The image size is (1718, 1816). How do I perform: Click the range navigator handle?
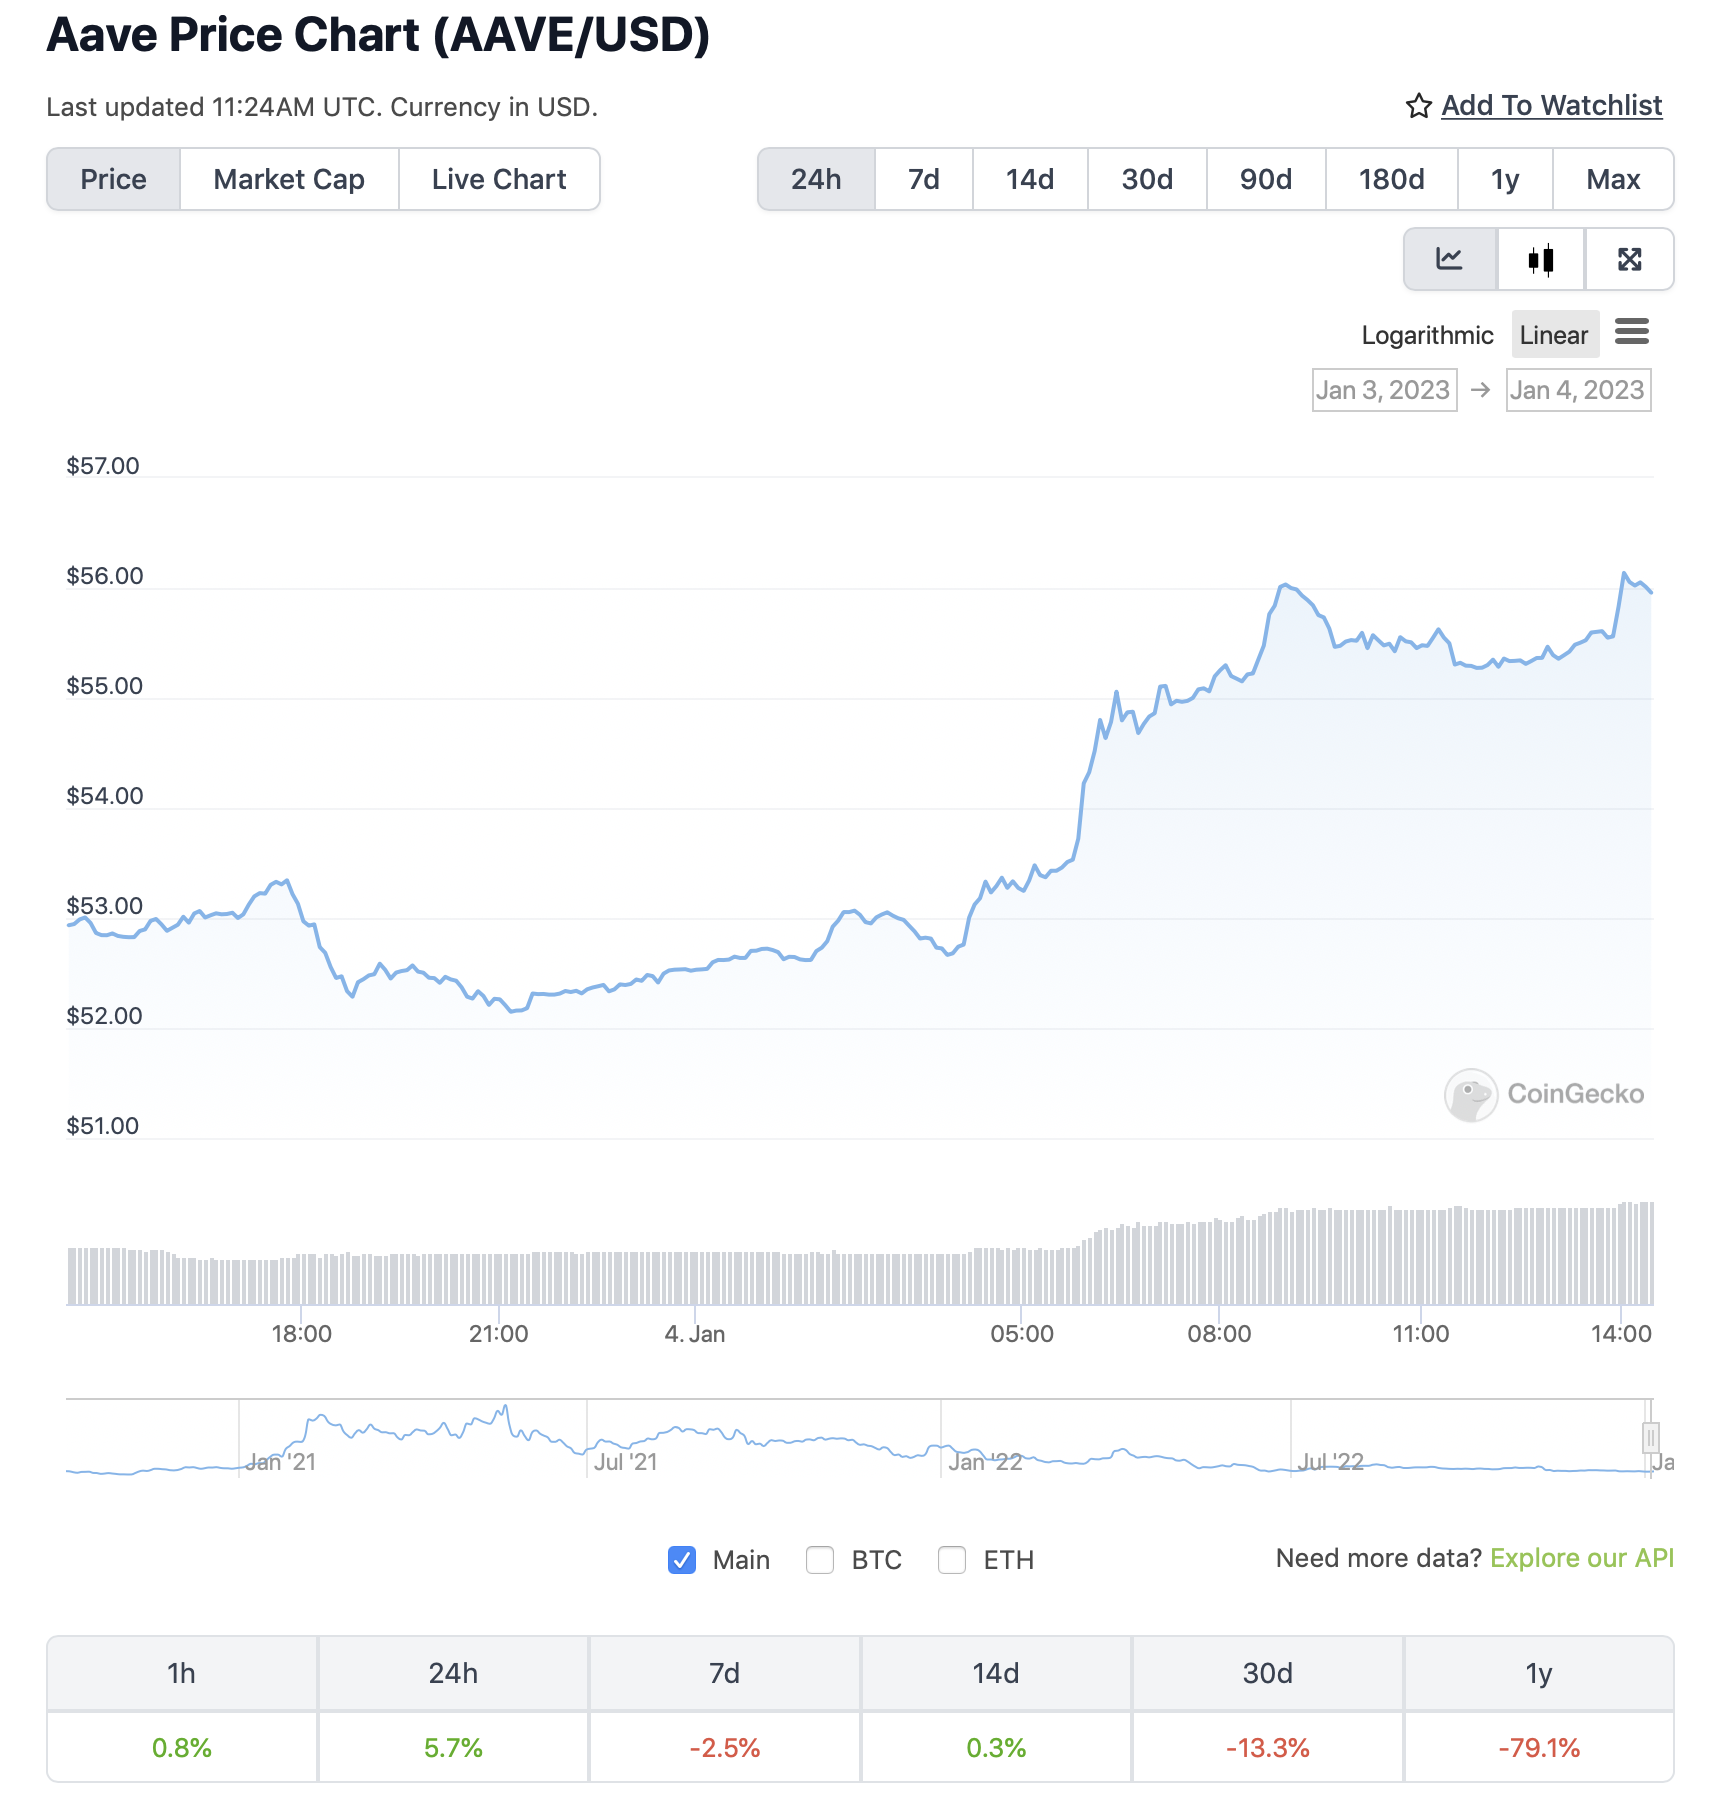coord(1650,1438)
